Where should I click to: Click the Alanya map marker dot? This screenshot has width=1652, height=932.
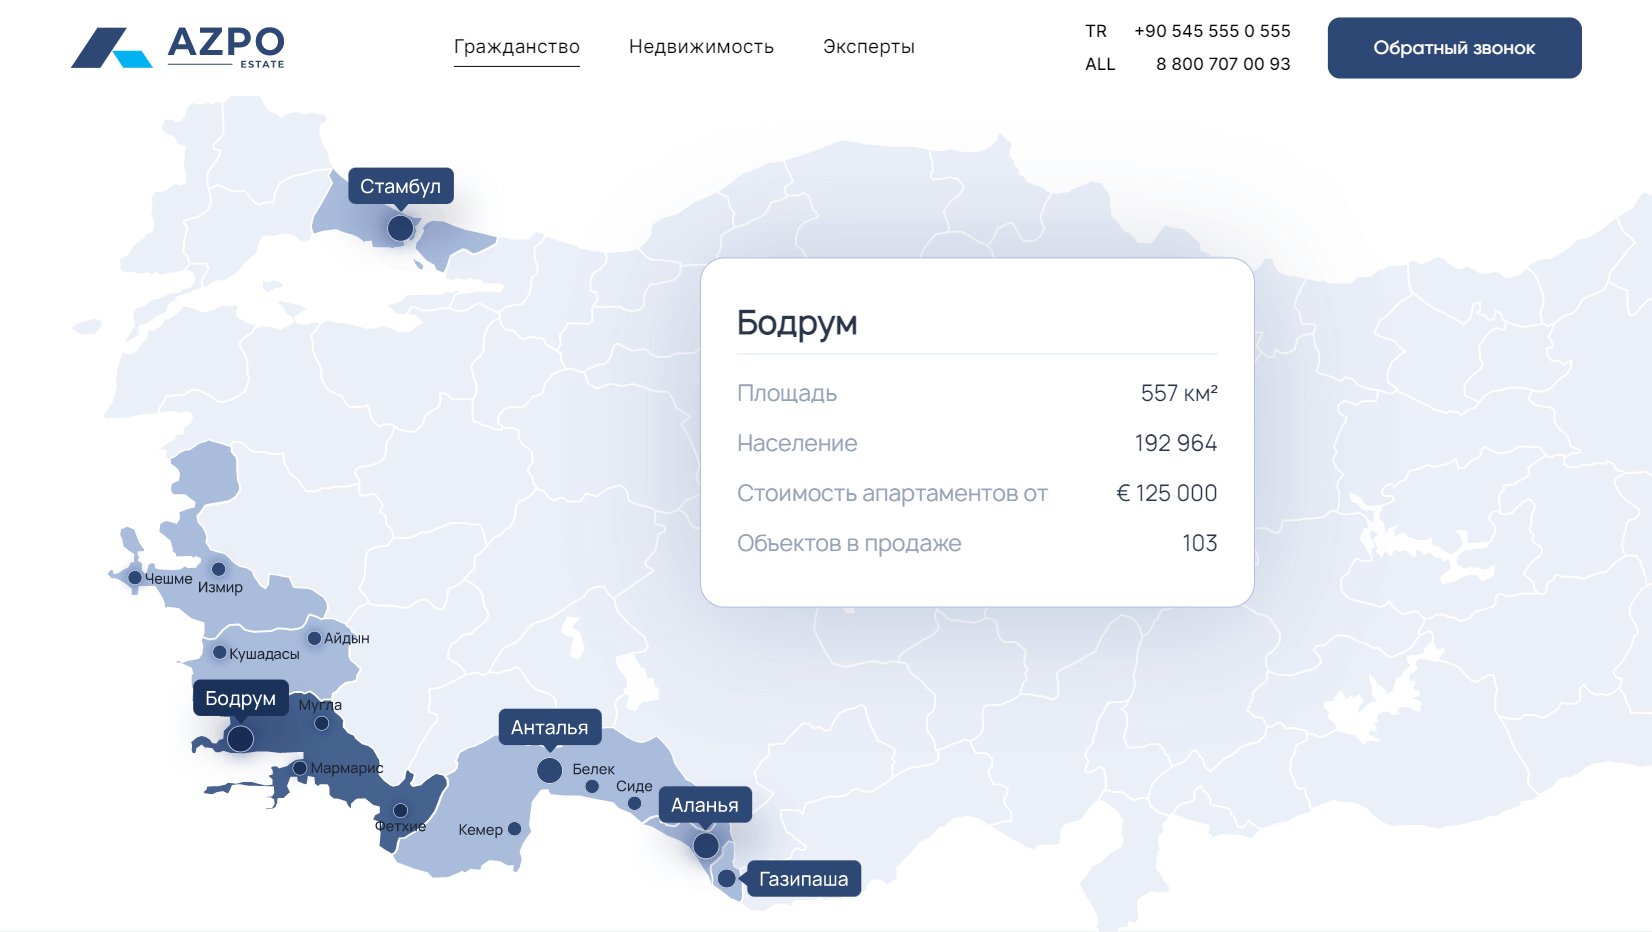pyautogui.click(x=706, y=846)
